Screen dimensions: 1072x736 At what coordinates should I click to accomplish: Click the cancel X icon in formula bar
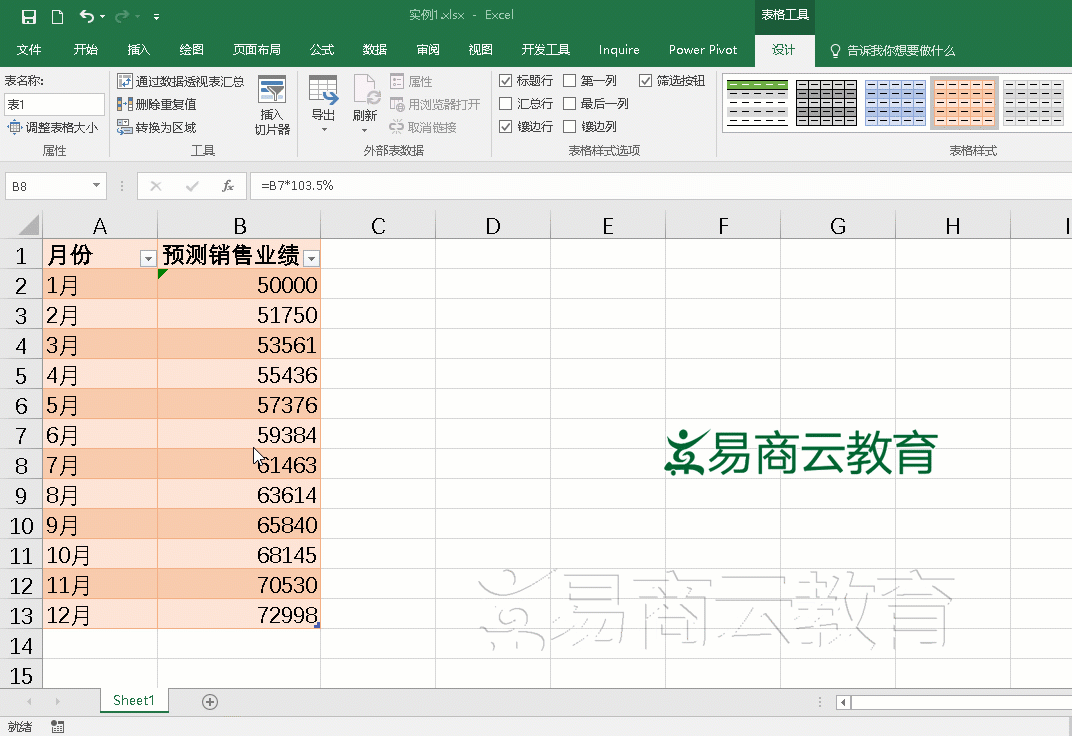[x=156, y=186]
